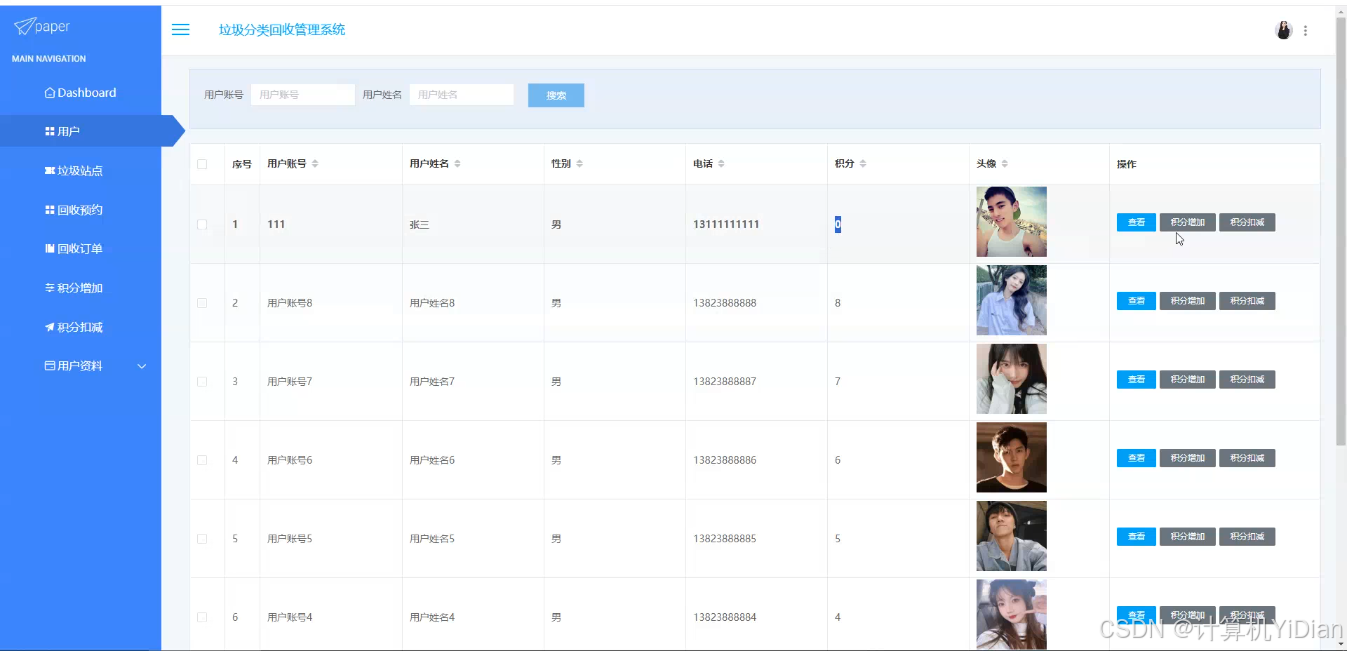Open avatar photo of 用户姓名5
Viewport: 1347px width, 651px height.
(1011, 536)
